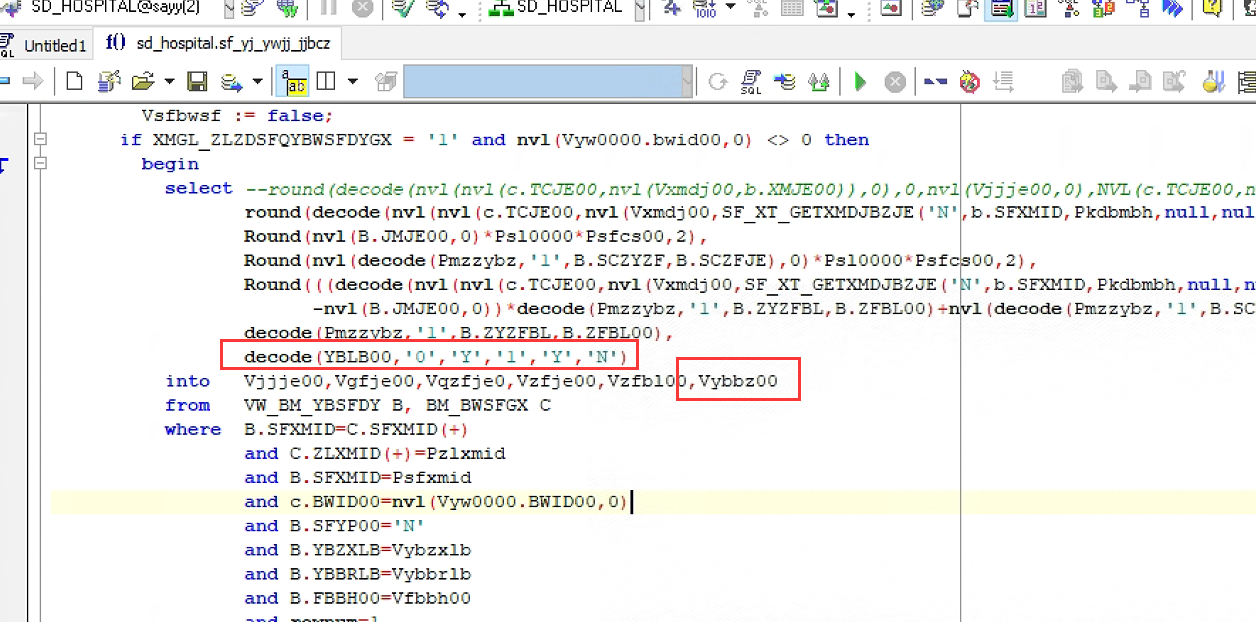Click the 'Vsfbwsf := false;' code line
Screen dimensions: 1256x622
pyautogui.click(x=237, y=116)
